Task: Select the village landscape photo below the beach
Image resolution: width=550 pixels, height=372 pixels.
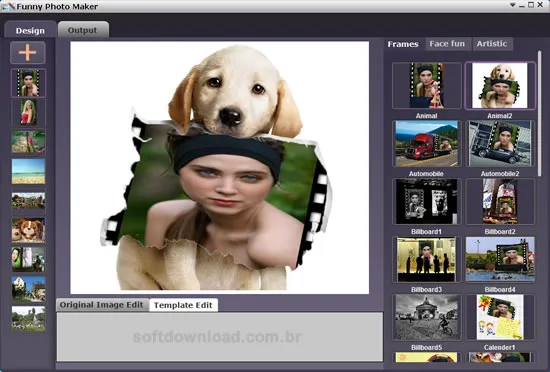Action: (28, 201)
